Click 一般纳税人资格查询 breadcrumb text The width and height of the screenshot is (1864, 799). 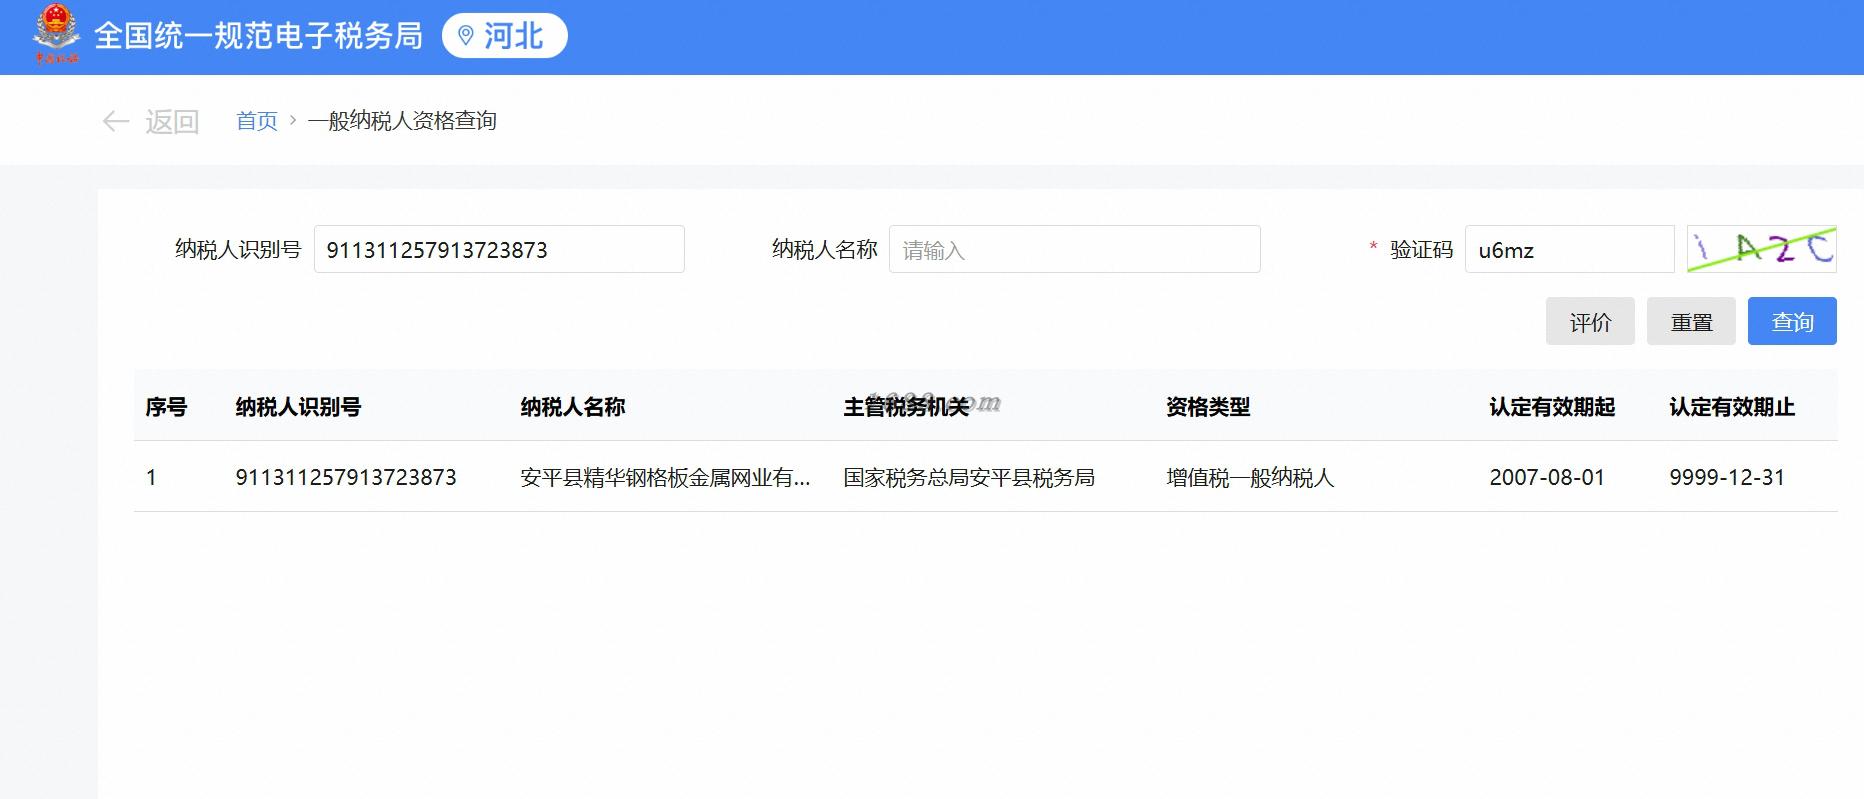pyautogui.click(x=402, y=121)
